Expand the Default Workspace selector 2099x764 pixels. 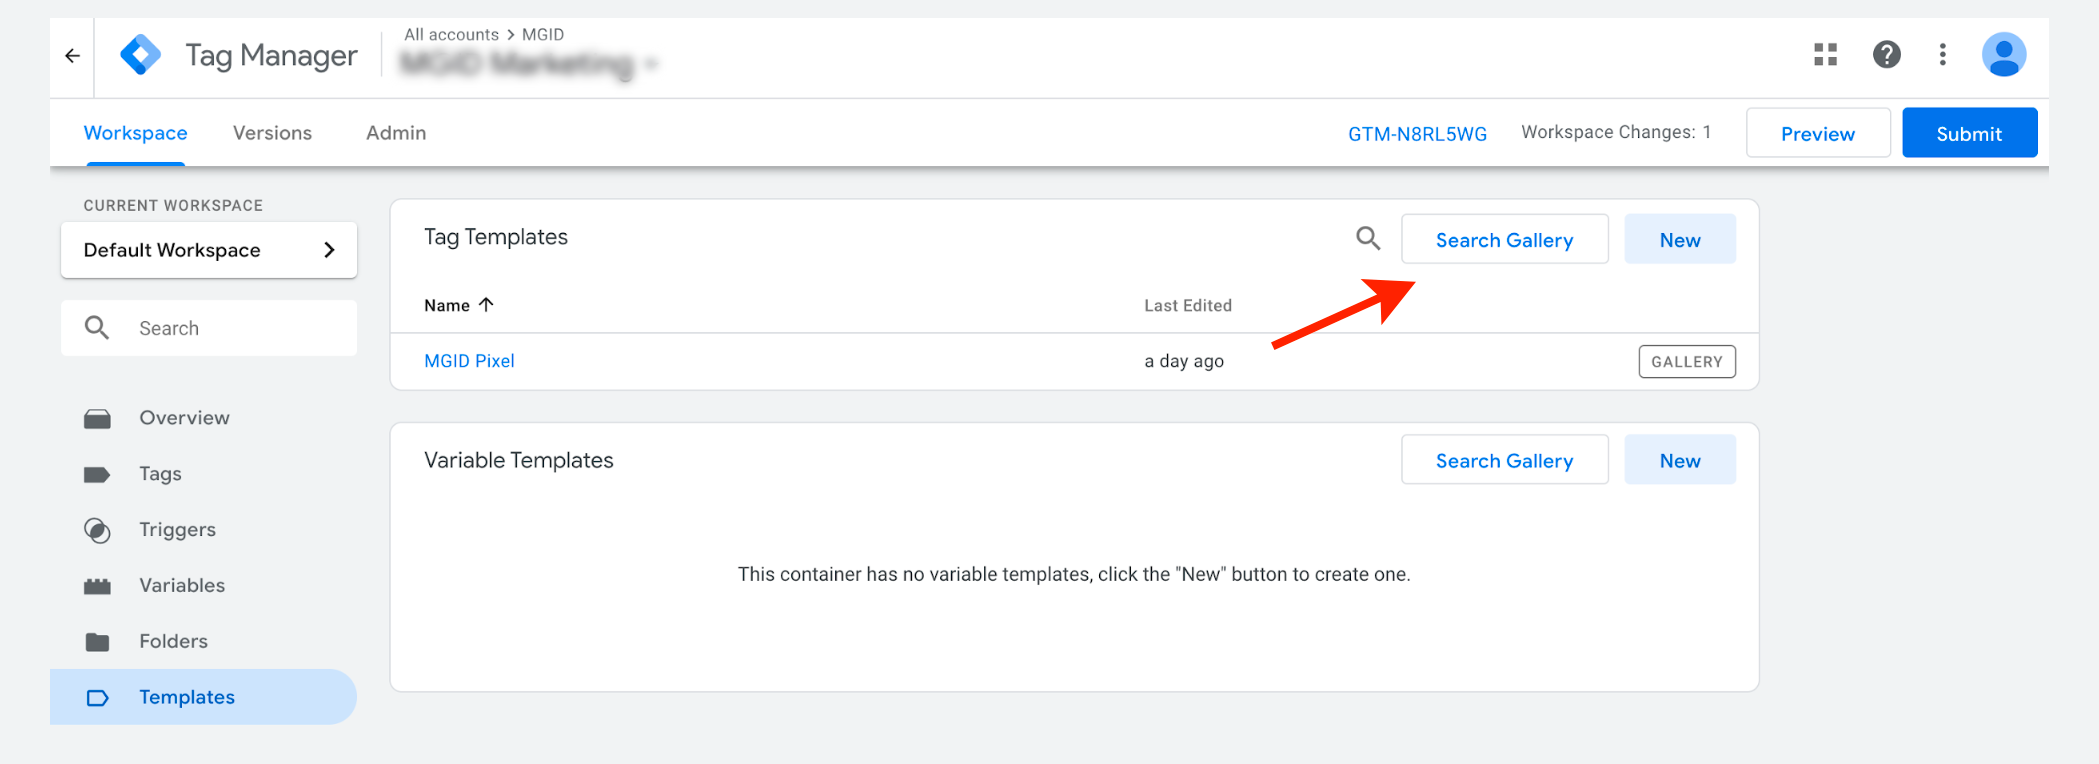[x=209, y=250]
